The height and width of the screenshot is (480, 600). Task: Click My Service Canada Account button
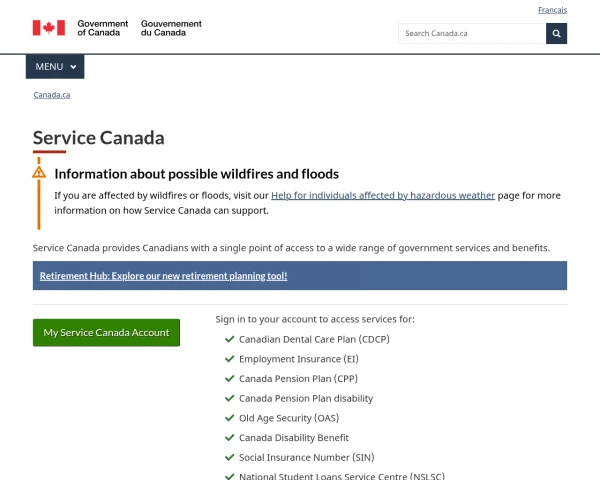(106, 333)
